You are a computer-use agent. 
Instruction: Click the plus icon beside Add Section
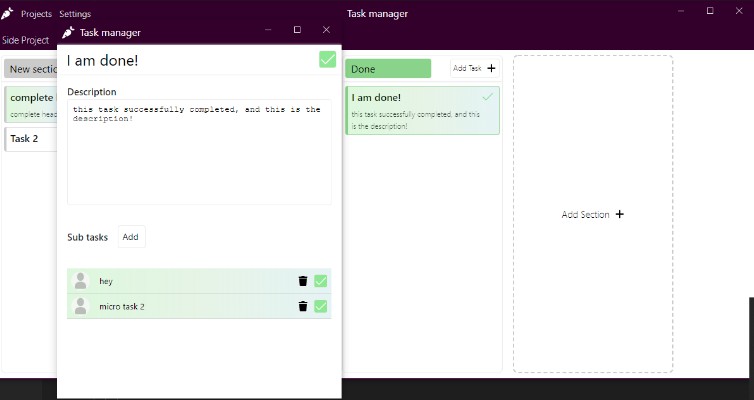[x=620, y=214]
